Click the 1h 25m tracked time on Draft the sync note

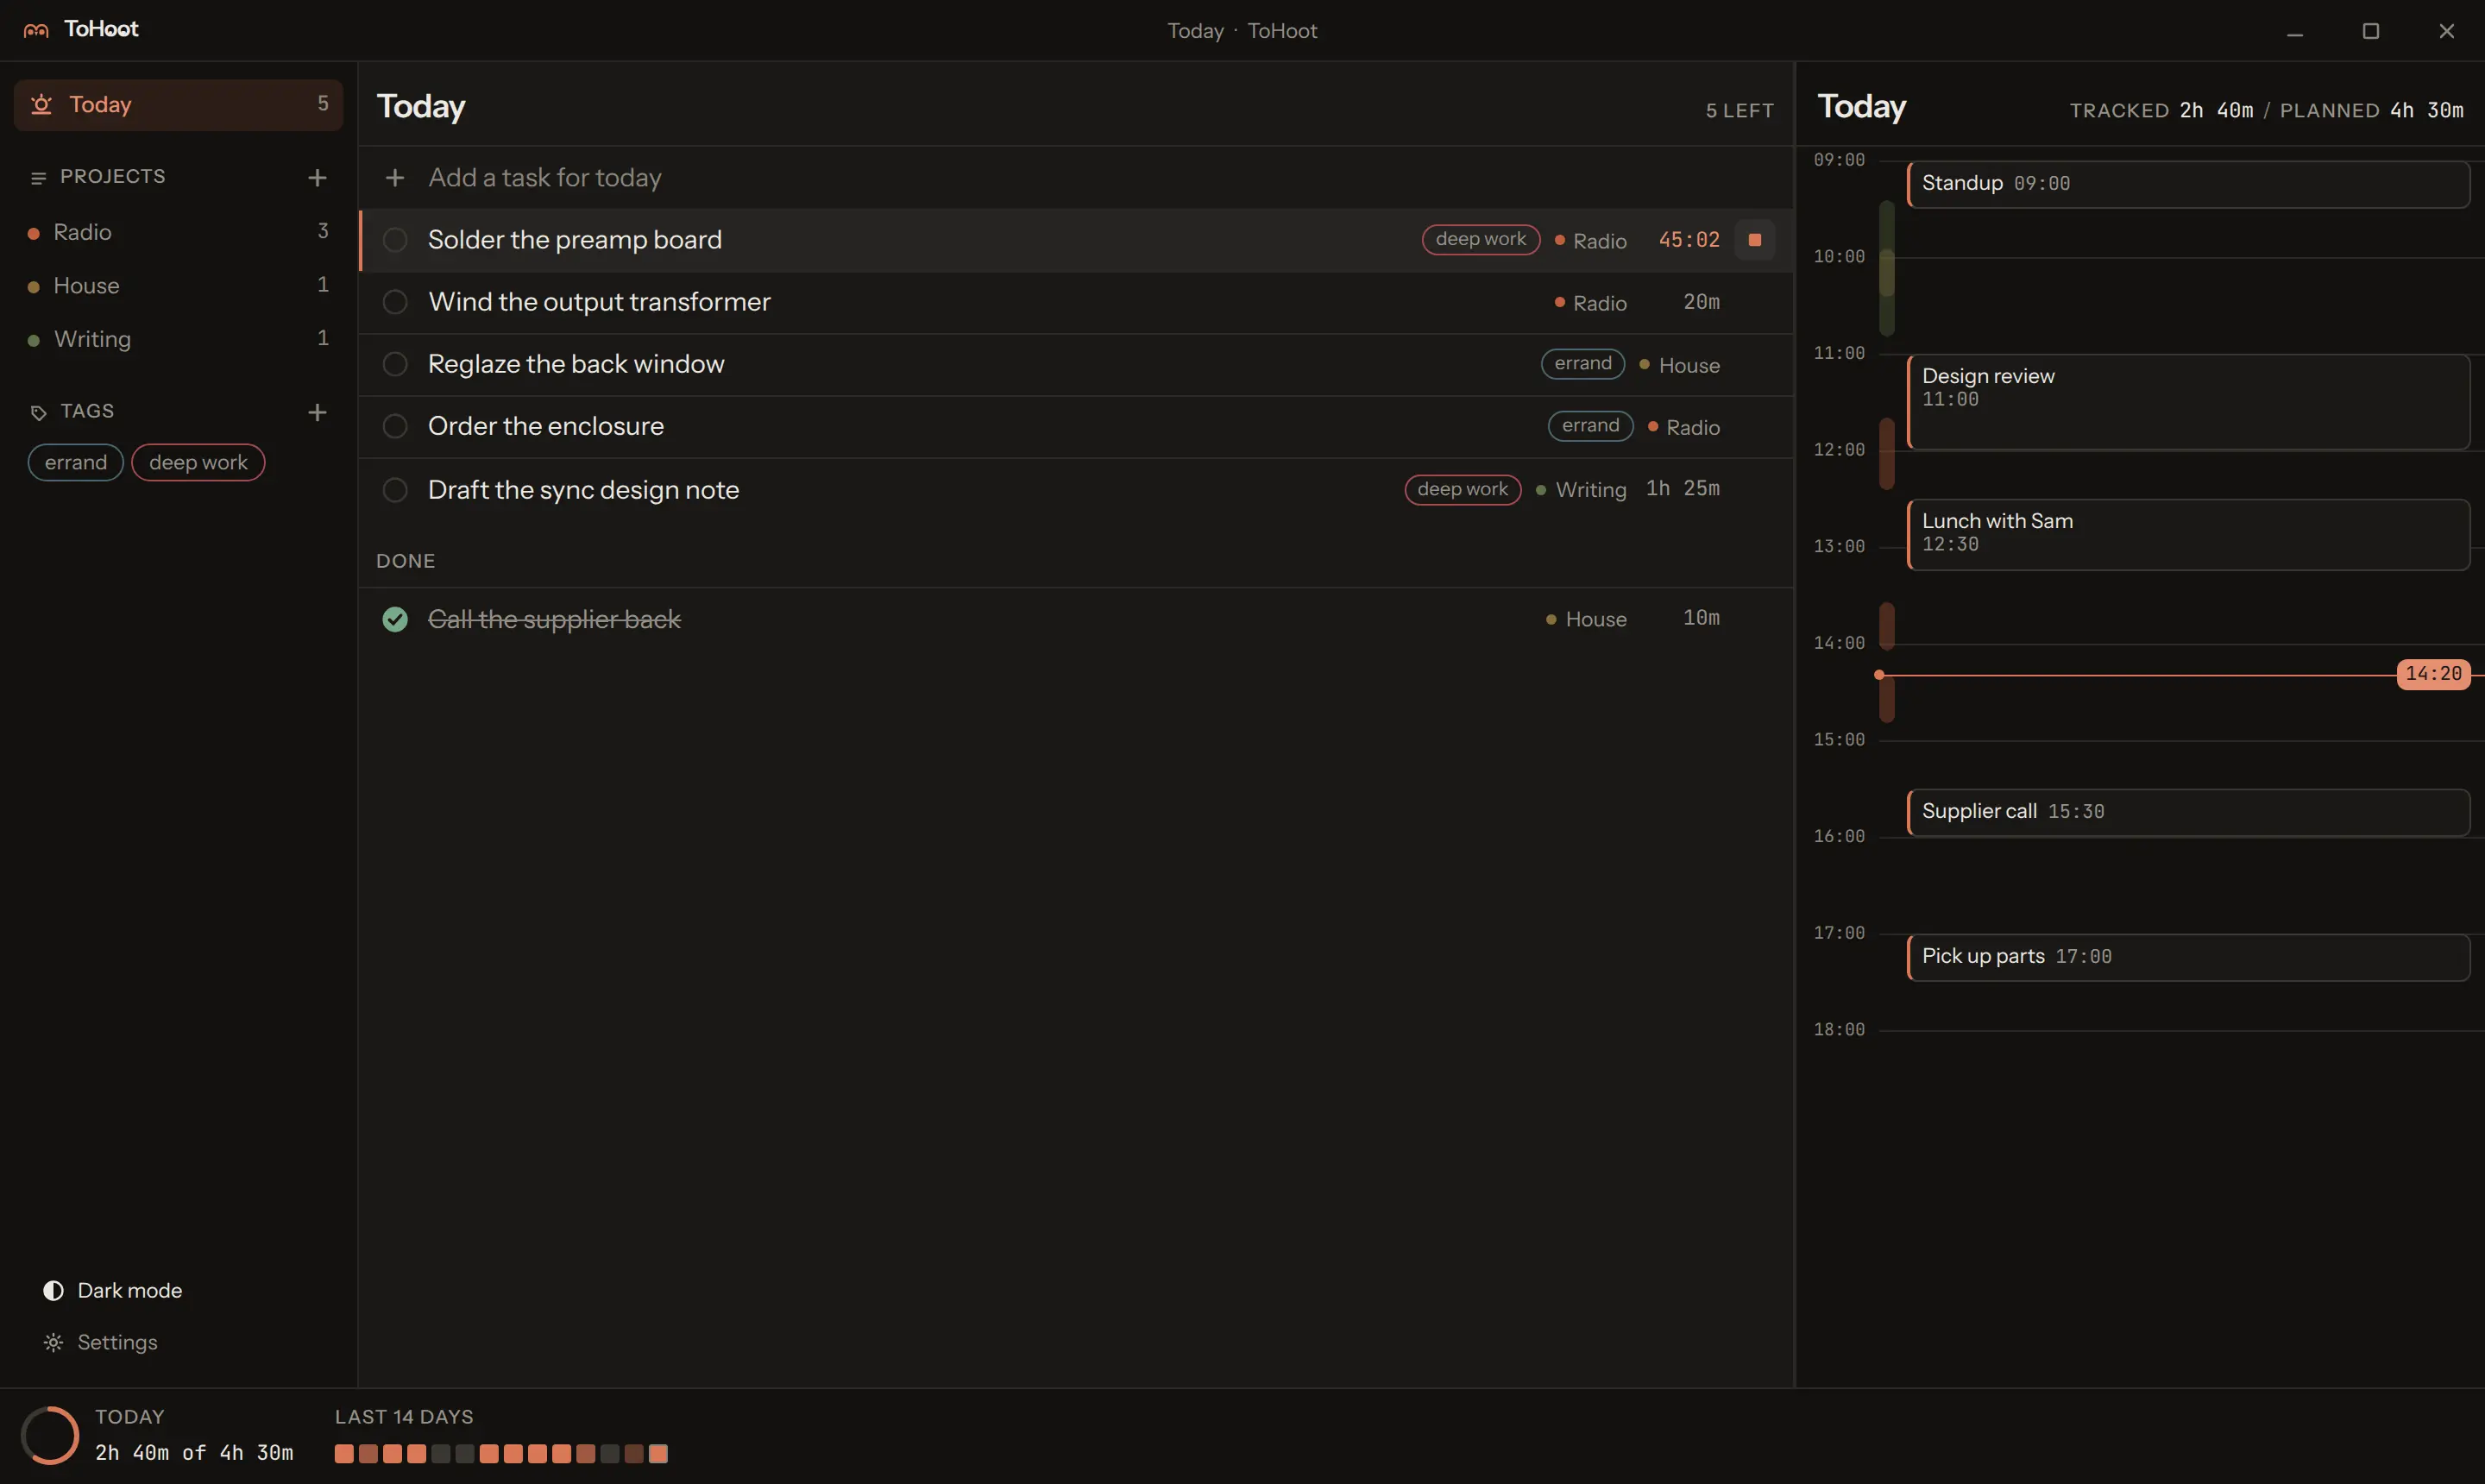(x=1683, y=489)
